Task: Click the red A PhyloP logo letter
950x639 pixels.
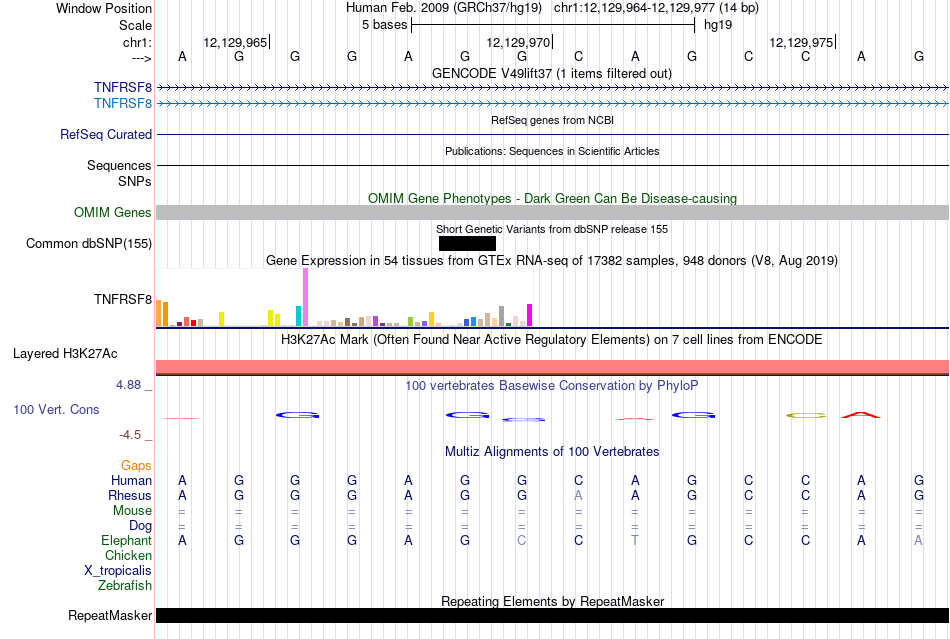Action: pos(861,415)
